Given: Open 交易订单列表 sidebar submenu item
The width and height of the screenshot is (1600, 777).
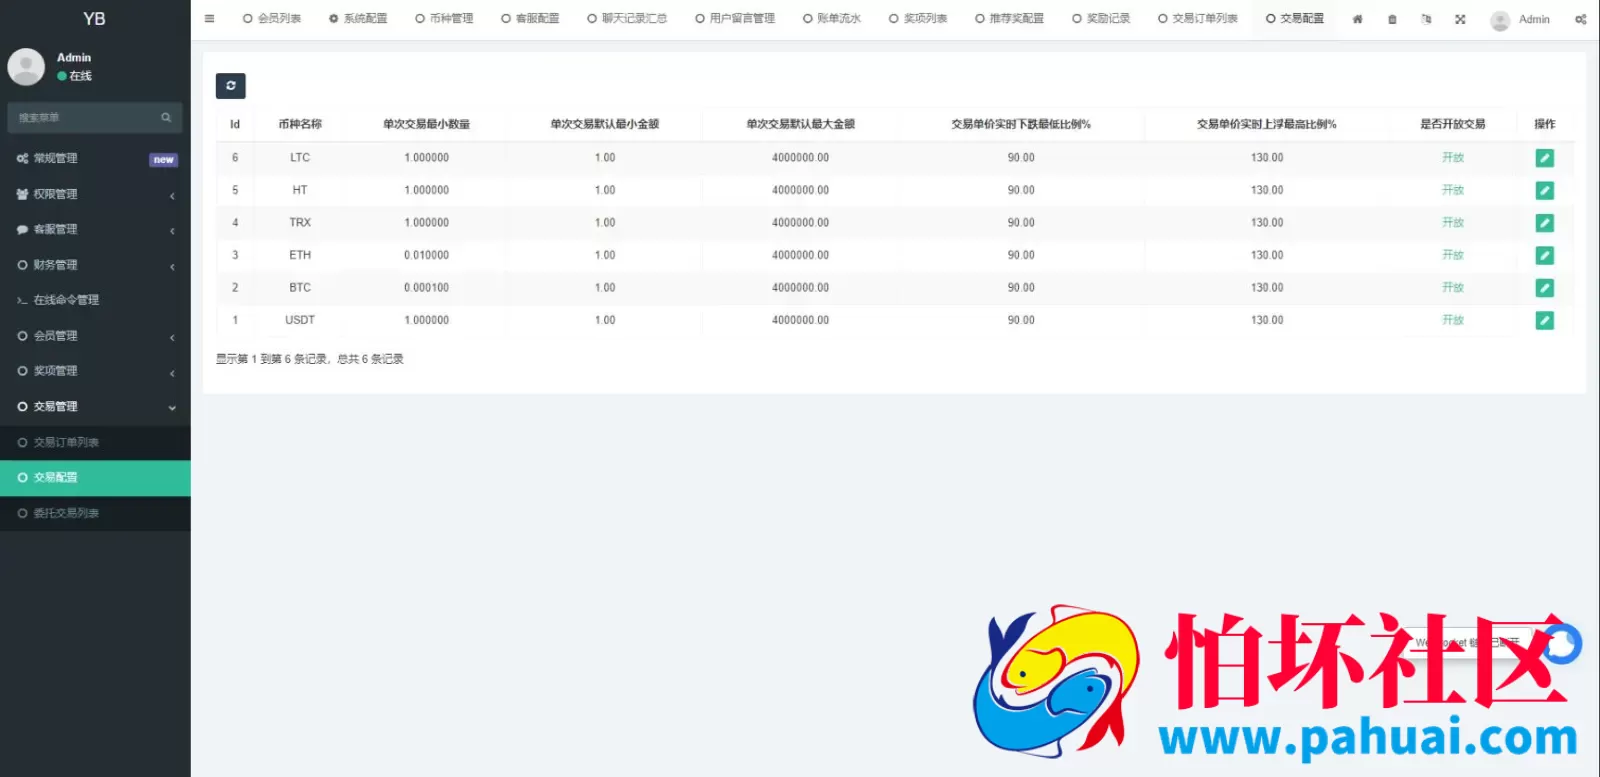Looking at the screenshot, I should 95,442.
